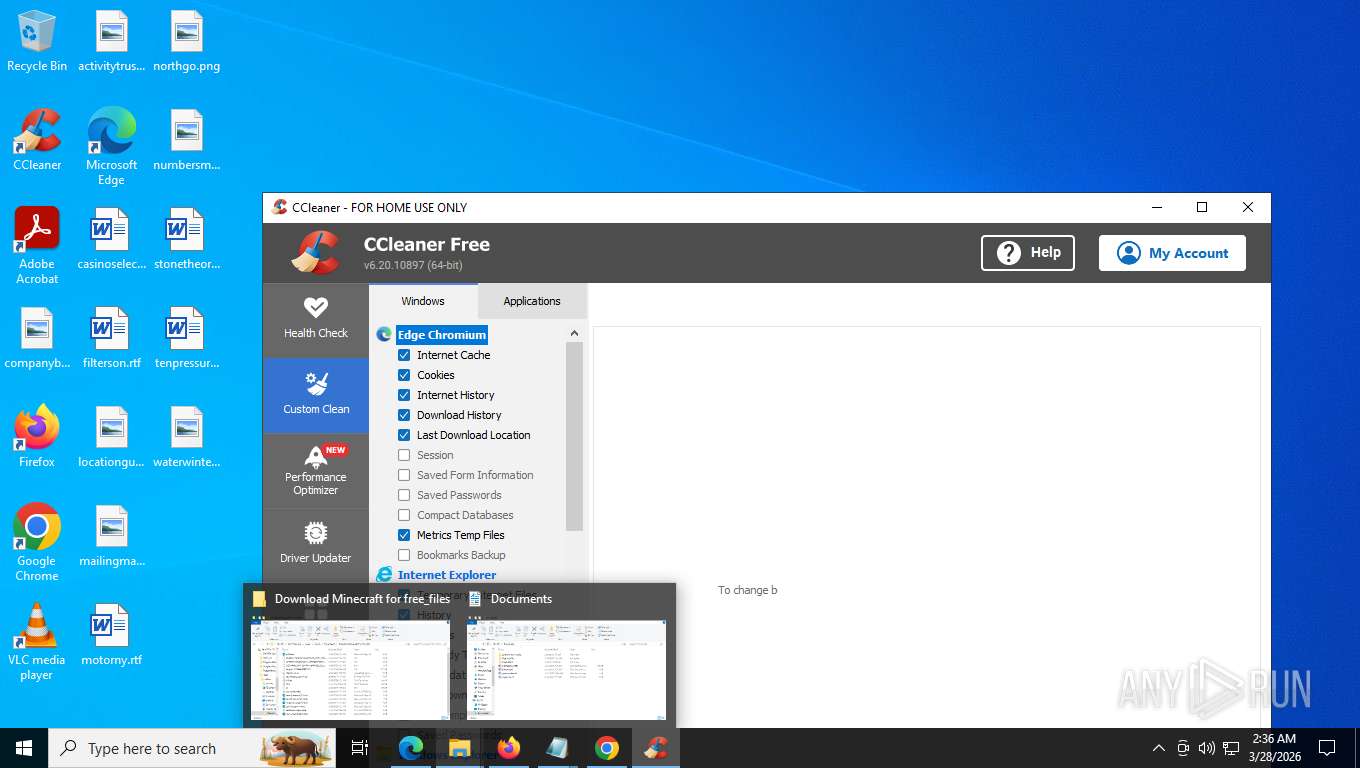Image resolution: width=1360 pixels, height=768 pixels.
Task: Open Recycle Bin on the desktop
Action: pyautogui.click(x=37, y=42)
